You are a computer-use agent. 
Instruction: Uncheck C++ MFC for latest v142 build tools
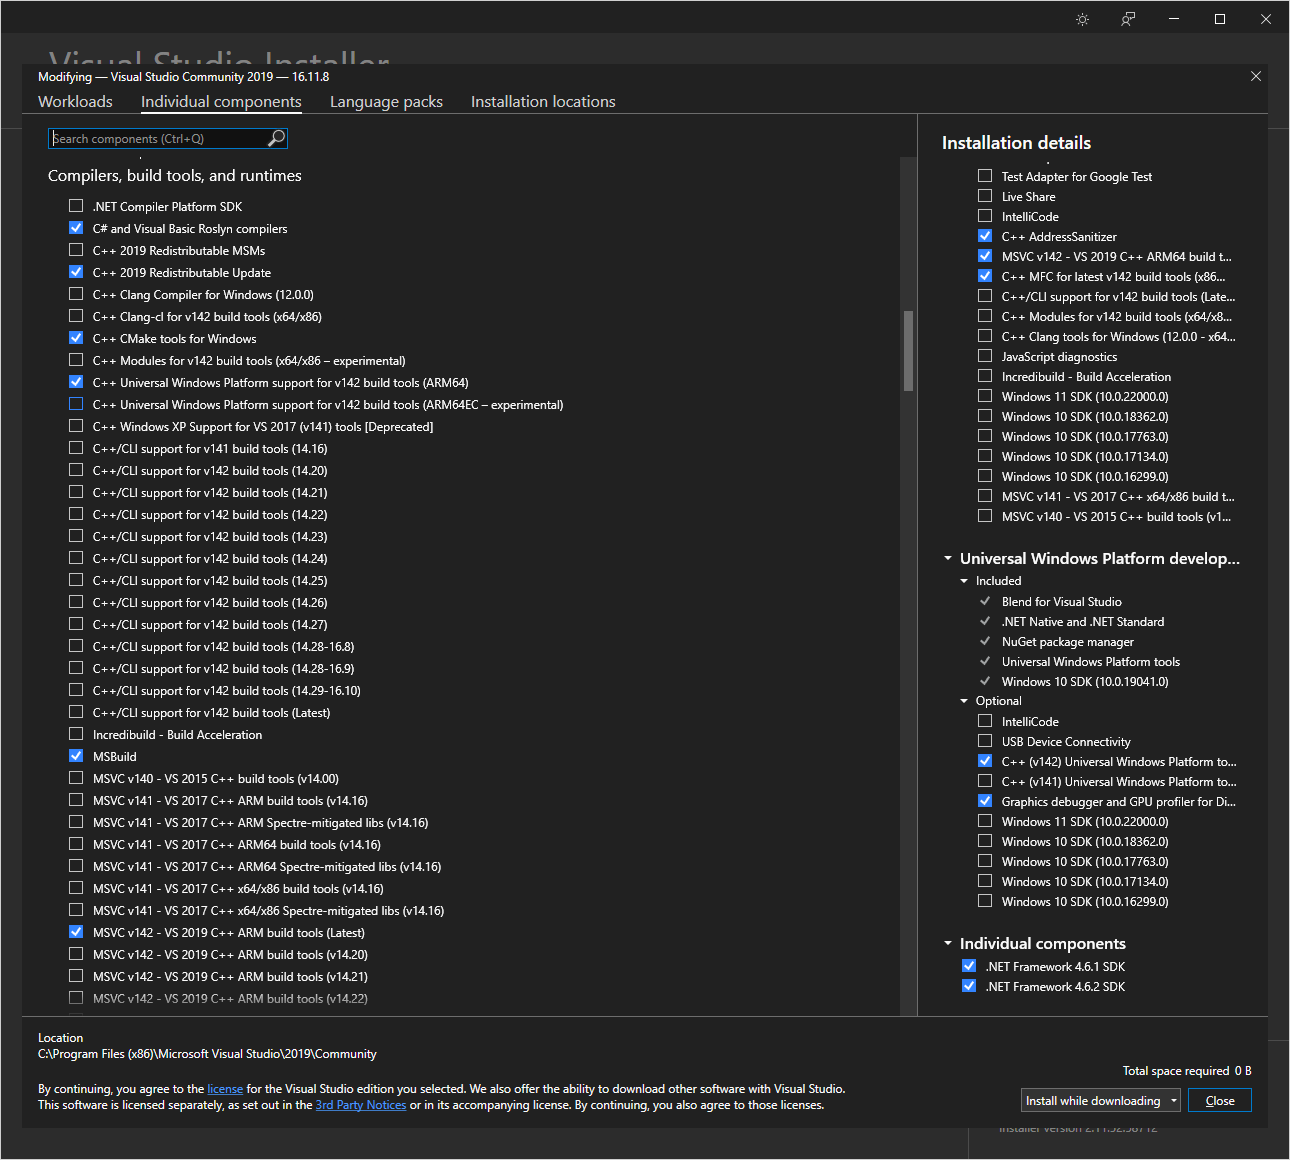point(985,276)
